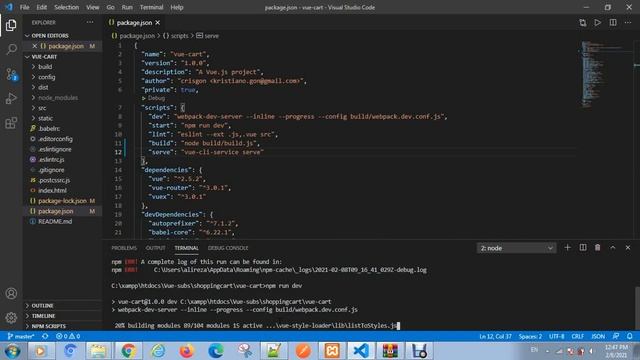
Task: Split the terminal panel
Action: coord(582,248)
